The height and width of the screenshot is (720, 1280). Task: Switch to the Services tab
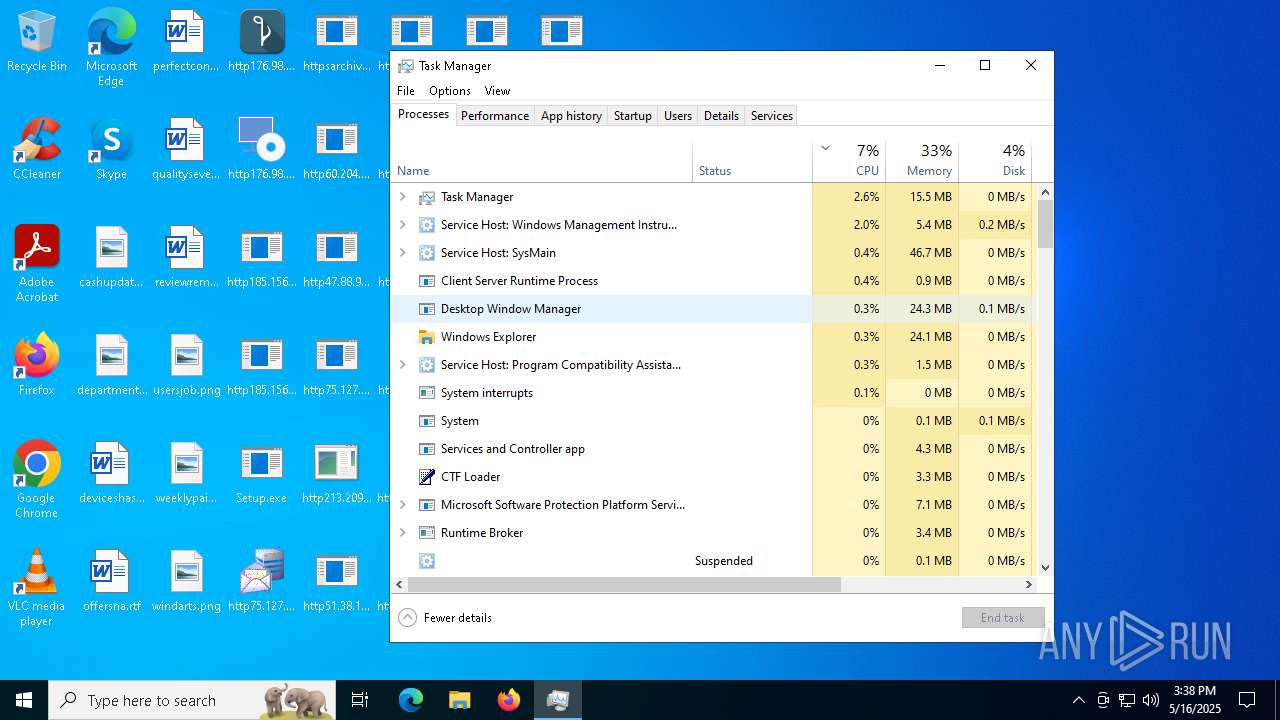pyautogui.click(x=772, y=116)
